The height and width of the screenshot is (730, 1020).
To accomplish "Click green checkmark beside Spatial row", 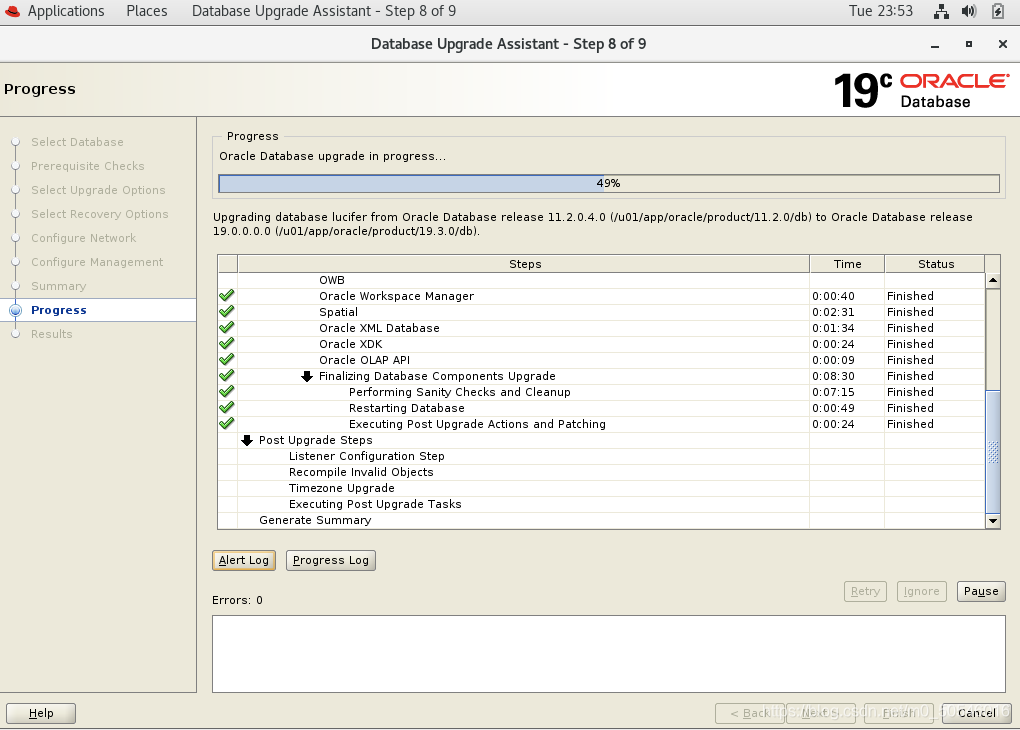I will [x=226, y=312].
